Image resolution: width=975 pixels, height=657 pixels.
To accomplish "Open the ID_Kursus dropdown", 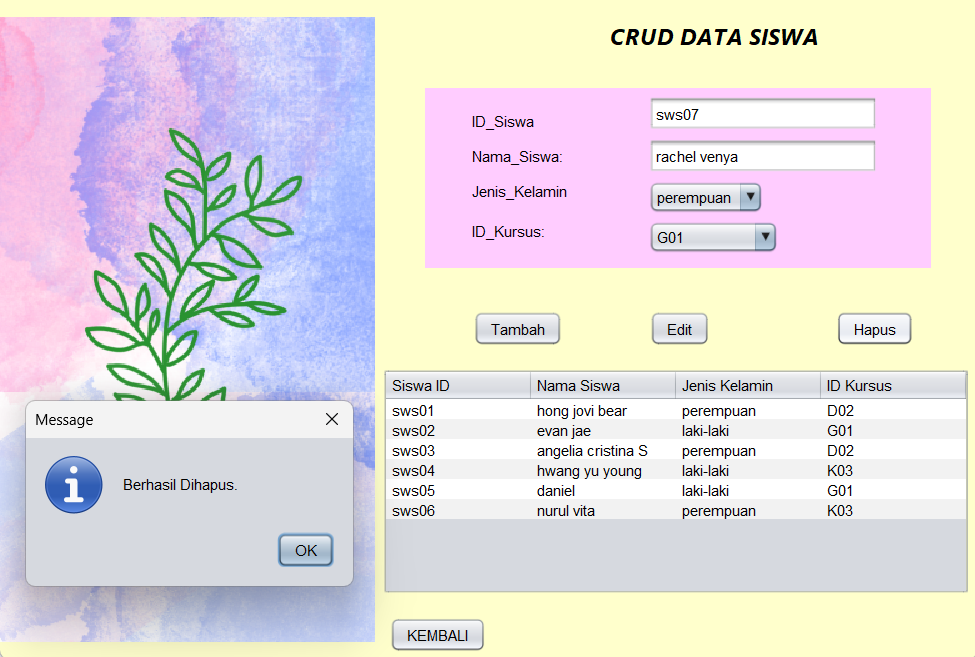I will (764, 237).
